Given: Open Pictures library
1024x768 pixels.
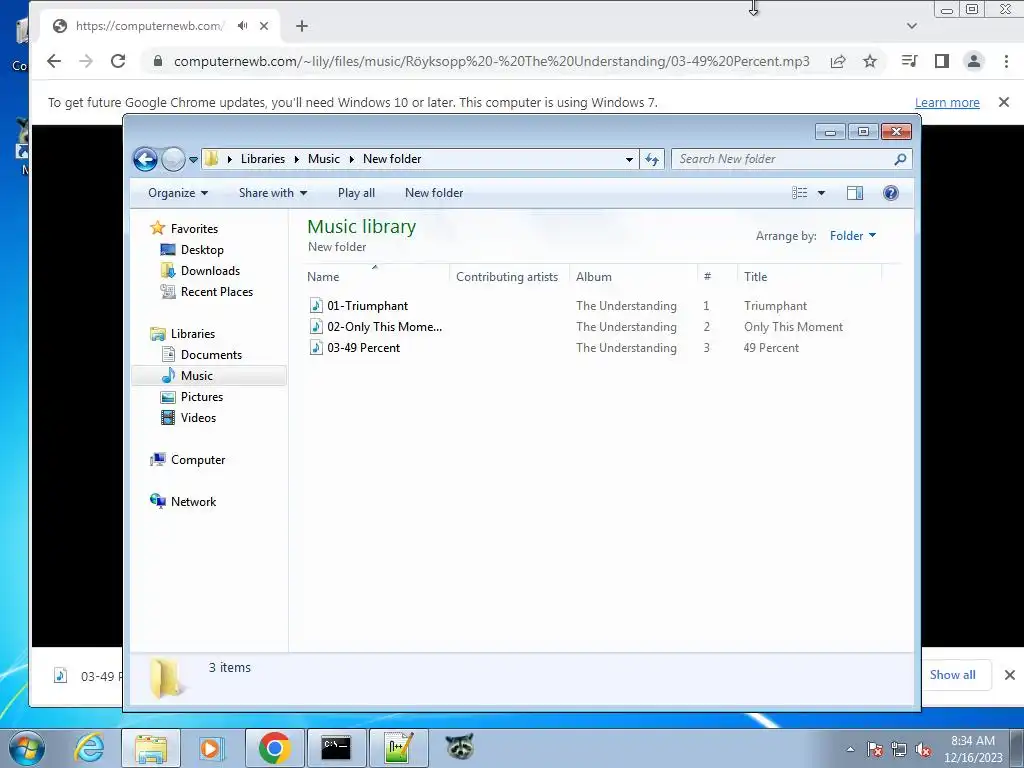Looking at the screenshot, I should click(202, 396).
